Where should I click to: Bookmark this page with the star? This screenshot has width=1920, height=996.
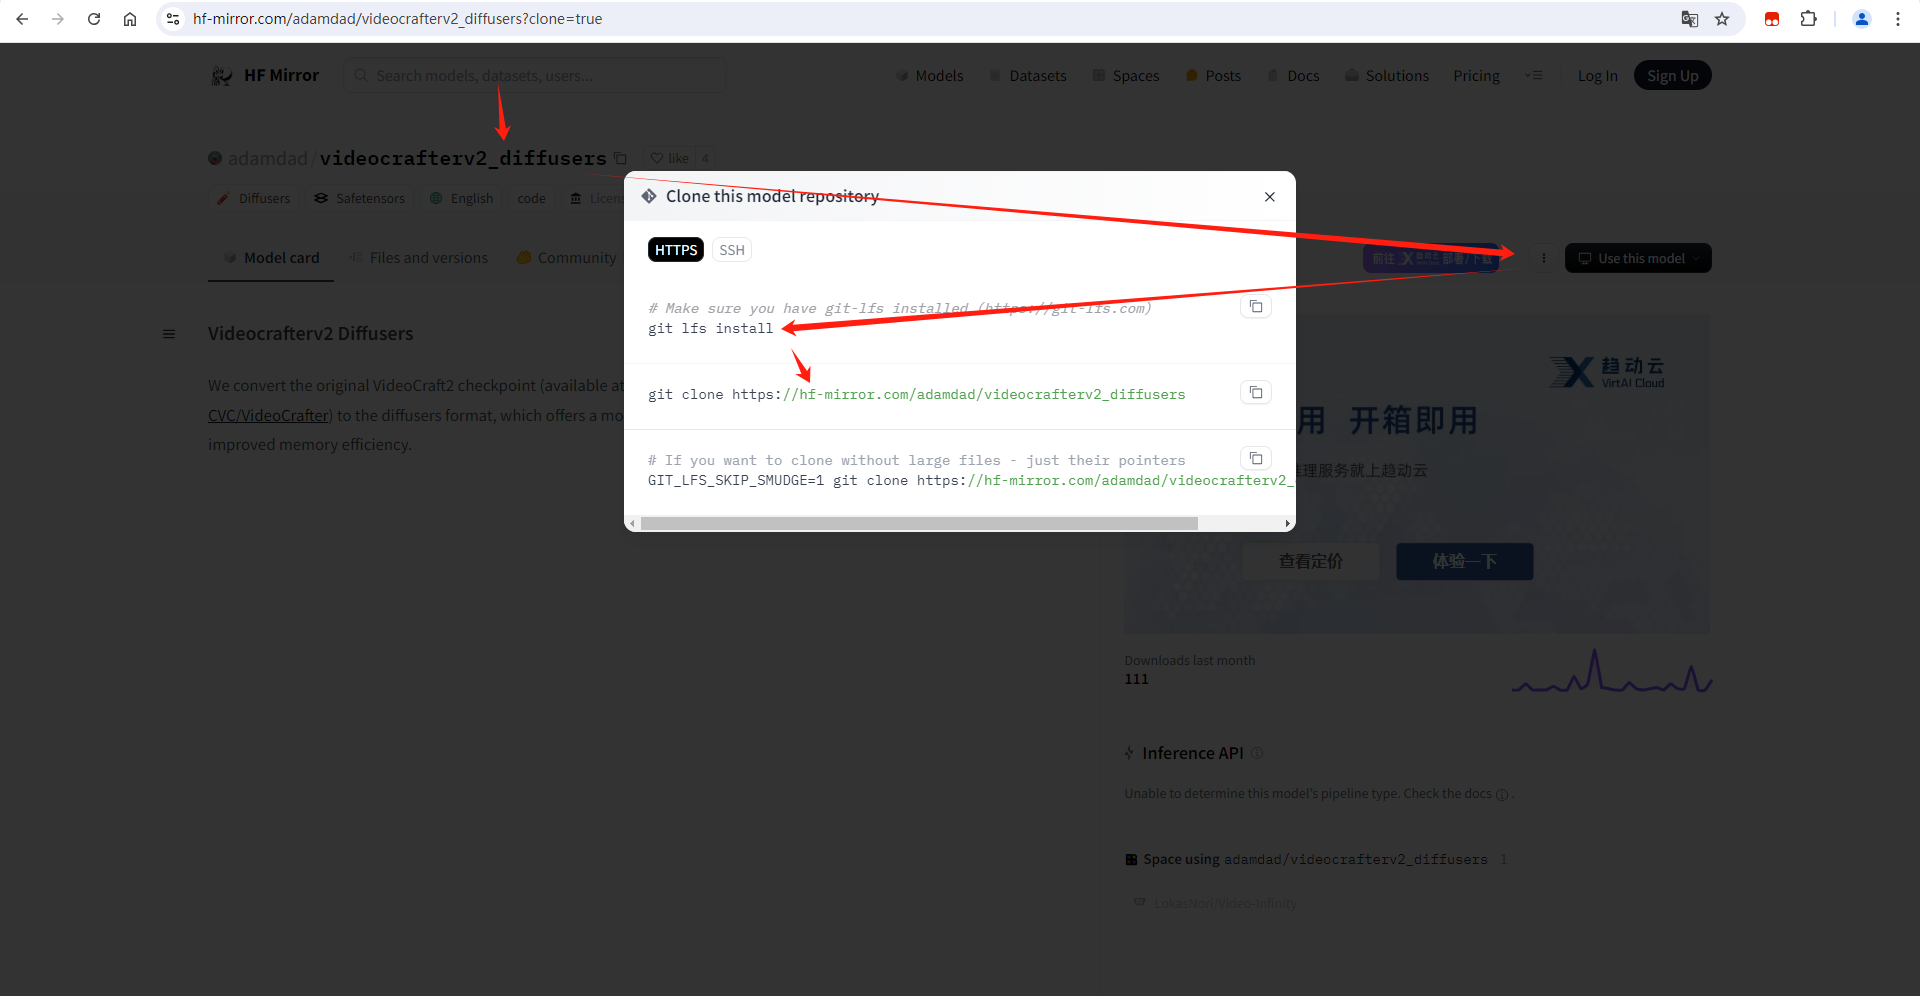click(x=1722, y=19)
